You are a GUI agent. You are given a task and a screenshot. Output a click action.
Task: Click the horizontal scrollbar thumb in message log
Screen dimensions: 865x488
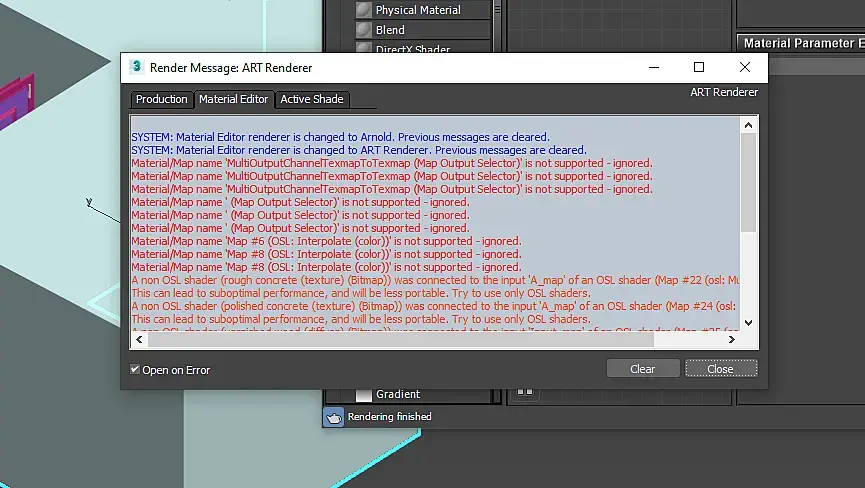(401, 340)
